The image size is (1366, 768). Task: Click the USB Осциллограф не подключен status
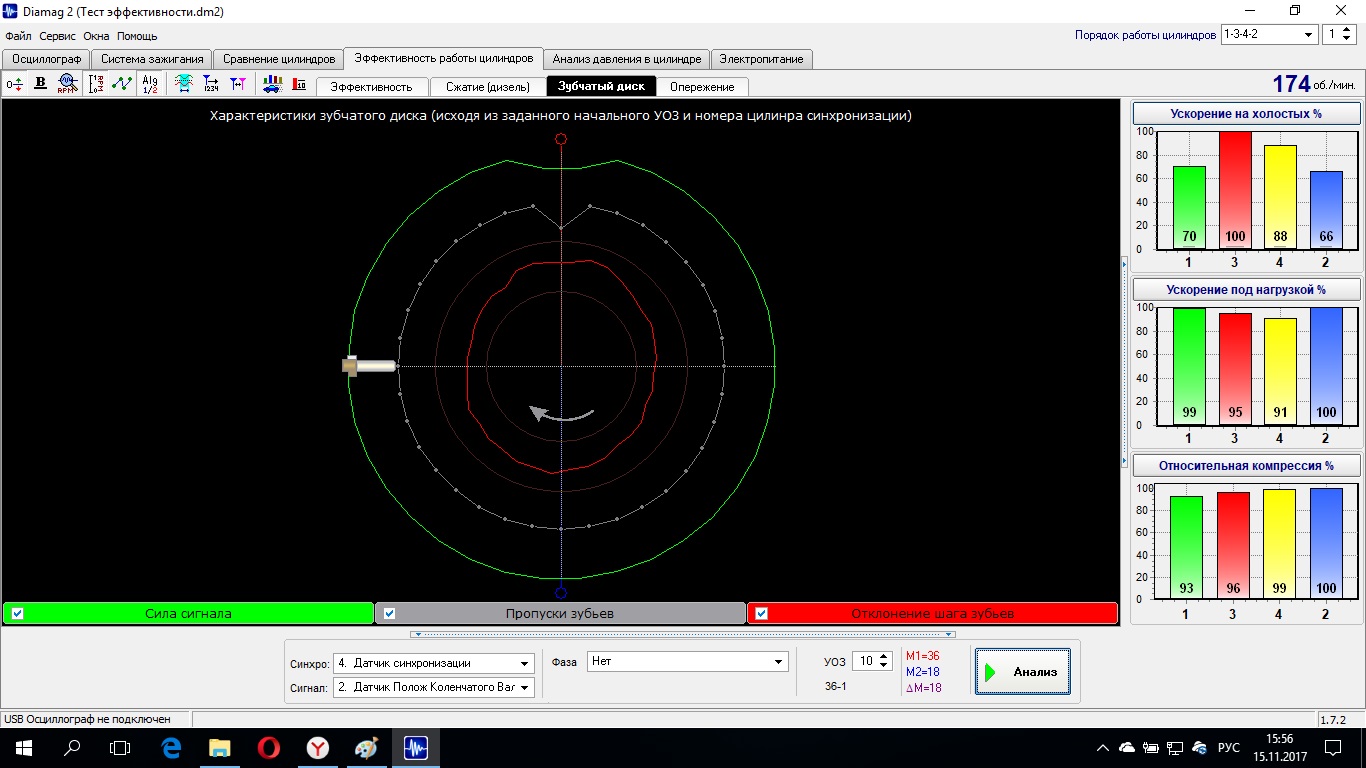[x=88, y=719]
